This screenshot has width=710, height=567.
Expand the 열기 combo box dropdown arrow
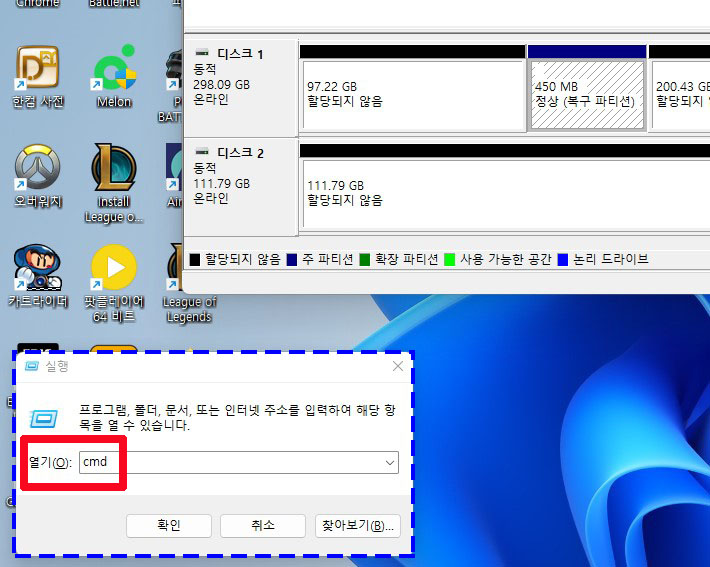(x=389, y=463)
